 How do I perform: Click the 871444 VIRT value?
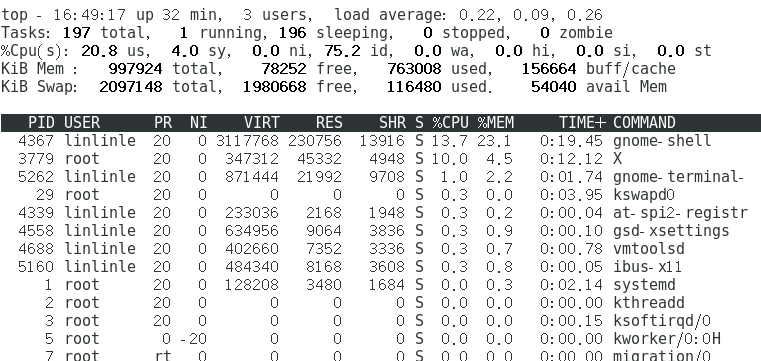(252, 177)
